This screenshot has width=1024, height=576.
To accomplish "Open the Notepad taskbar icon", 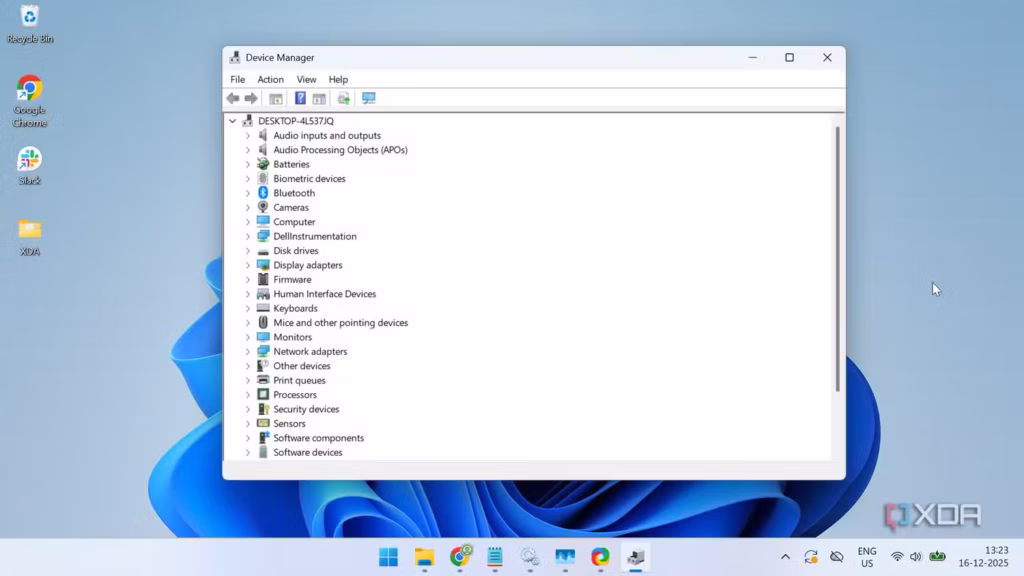I will (x=495, y=557).
